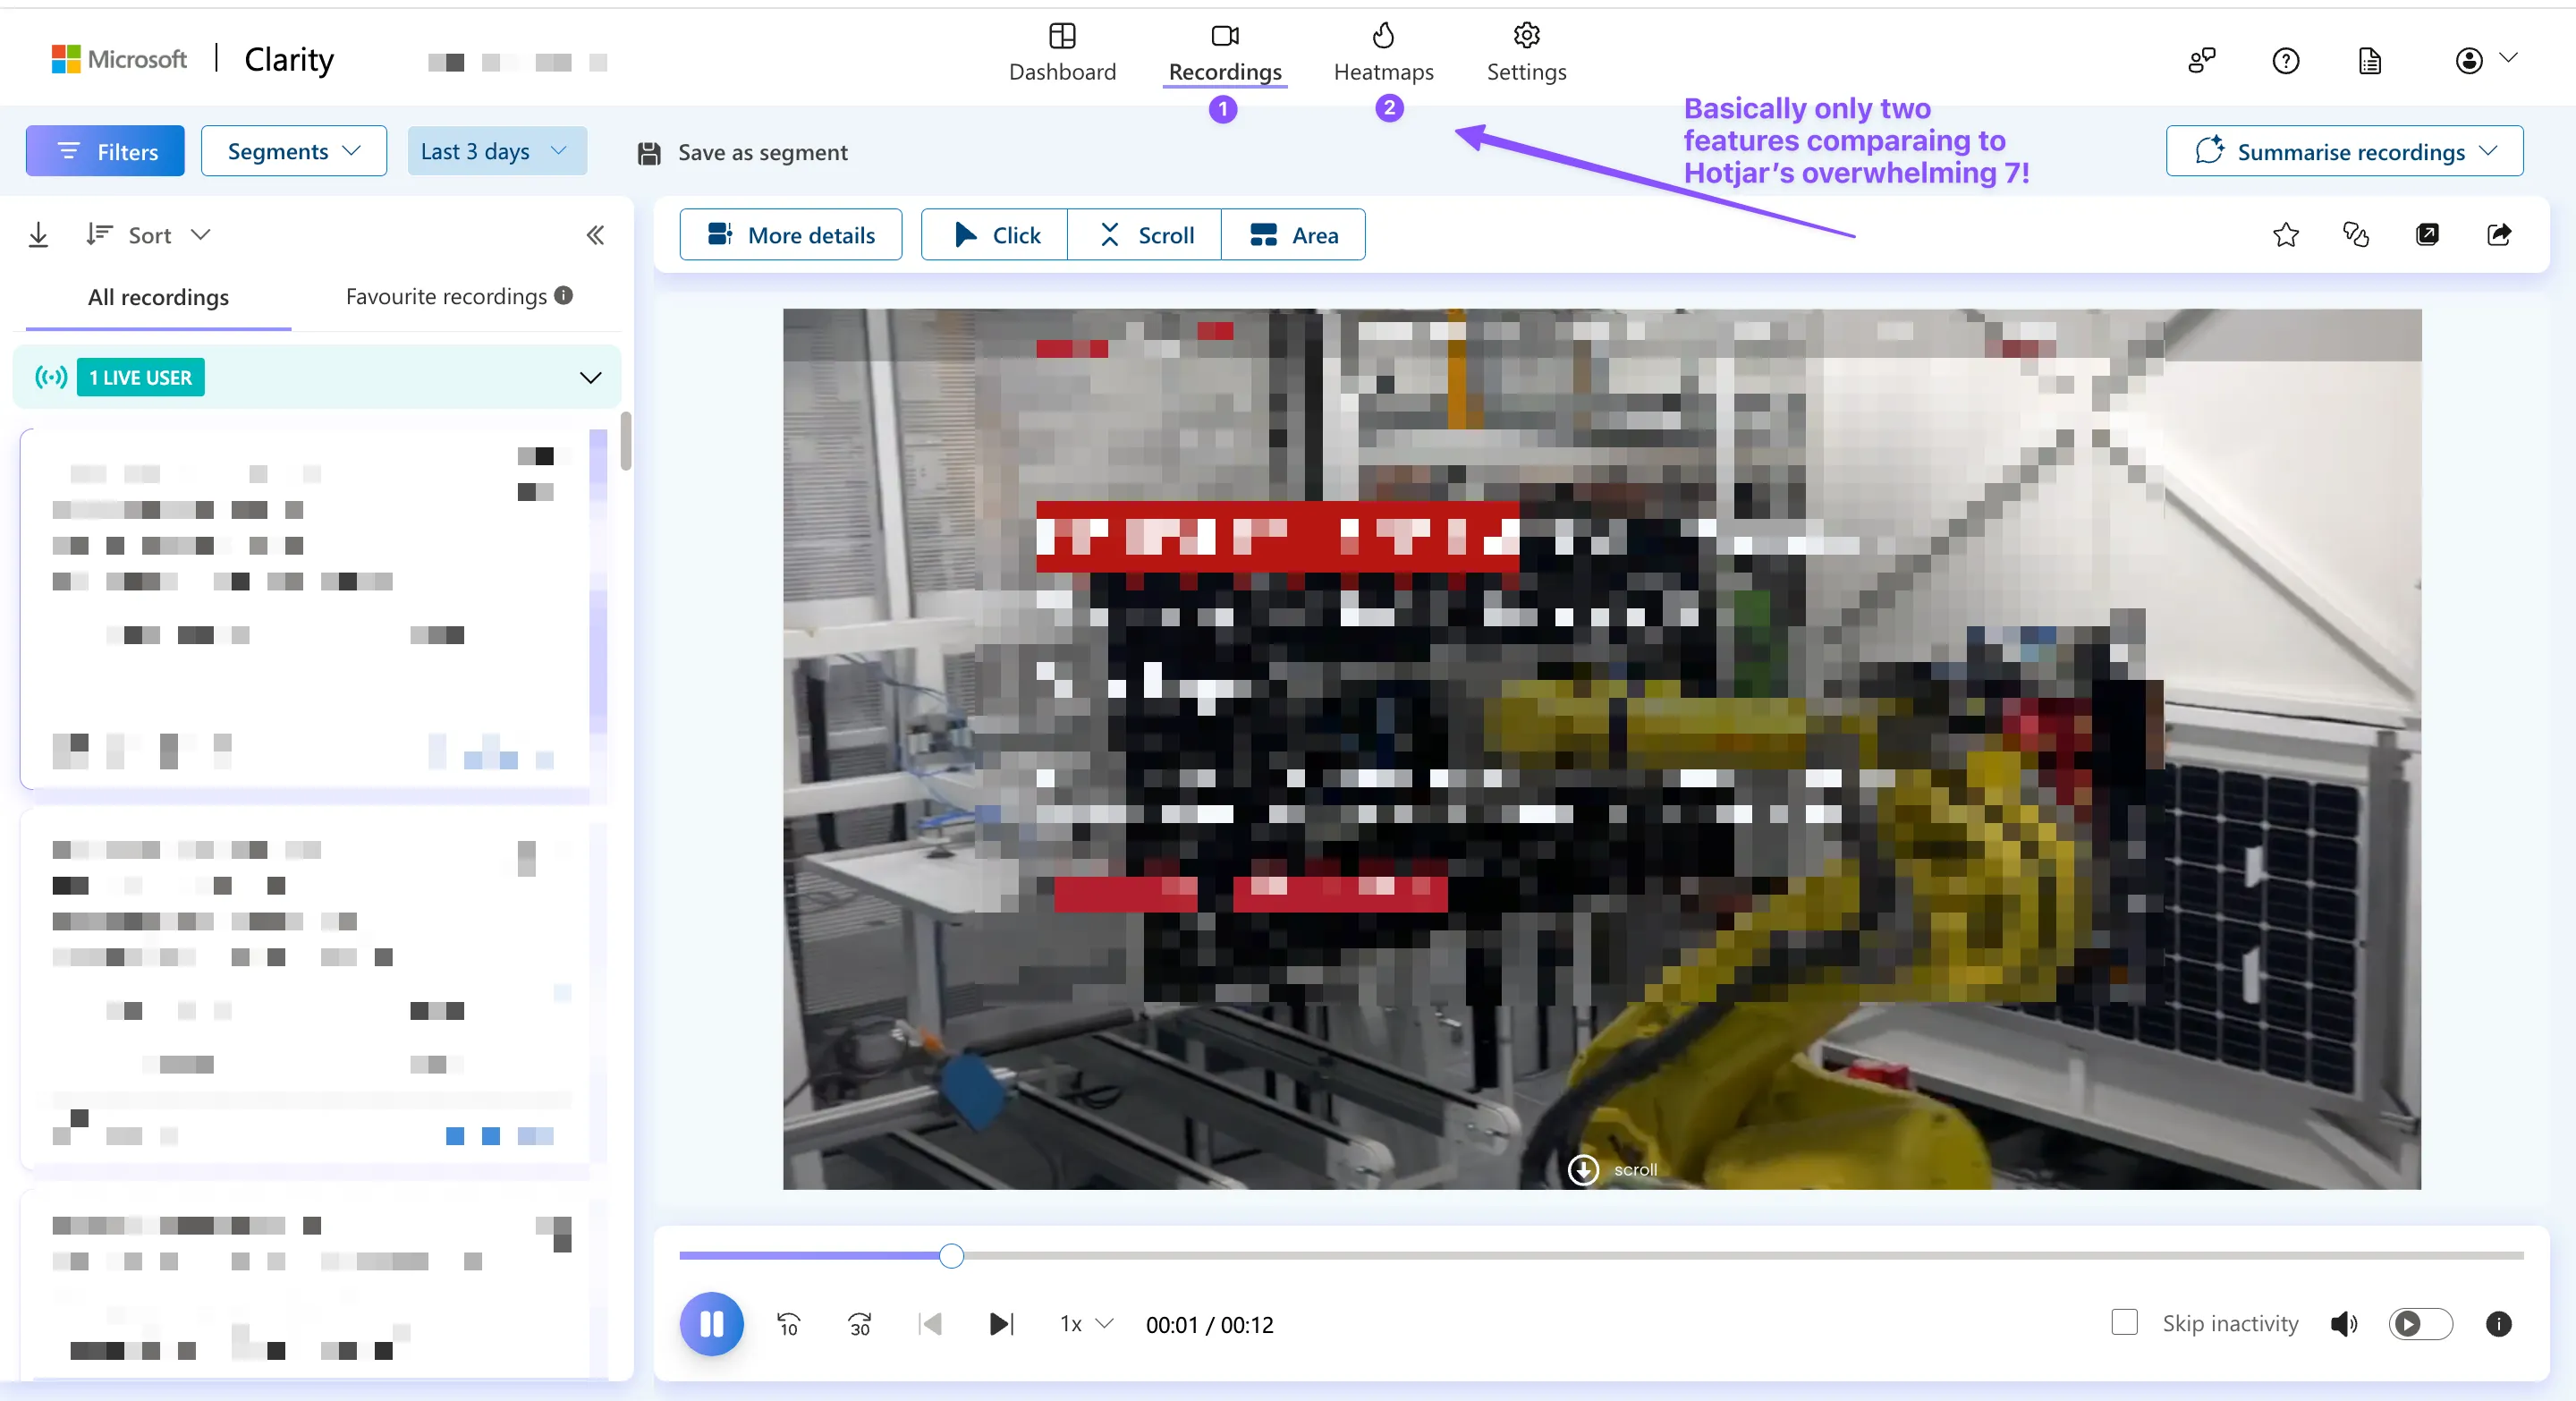Download recordings list icon
The image size is (2576, 1401).
coord(38,235)
